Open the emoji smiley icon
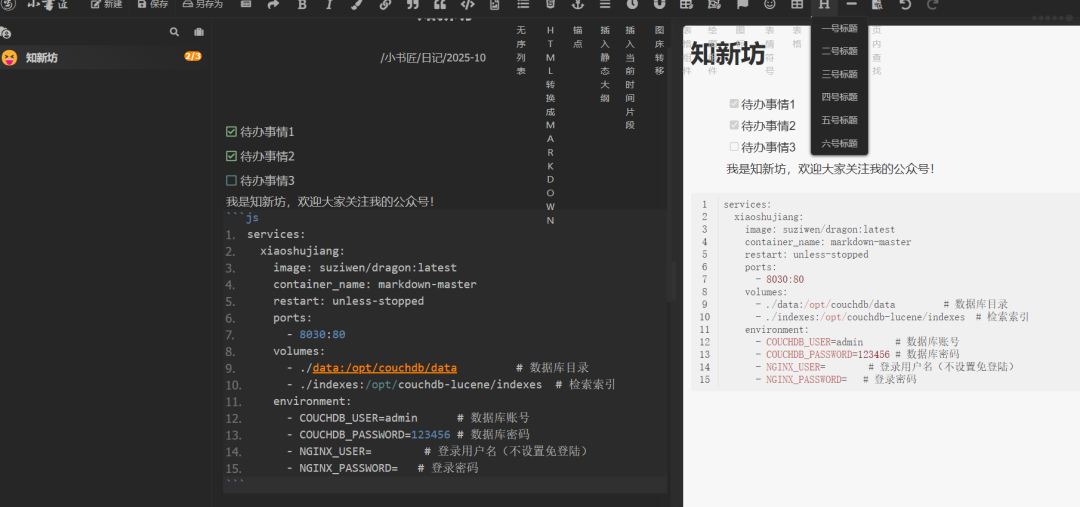The height and width of the screenshot is (507, 1080). click(770, 5)
